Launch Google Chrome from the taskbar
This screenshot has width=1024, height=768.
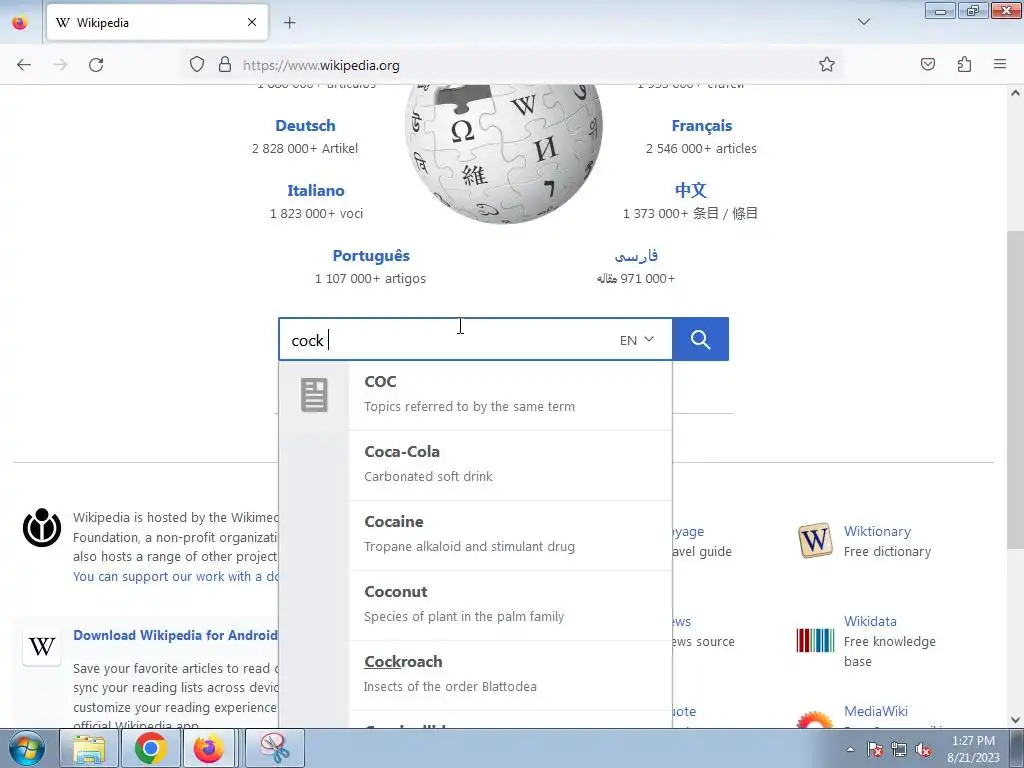tap(150, 748)
